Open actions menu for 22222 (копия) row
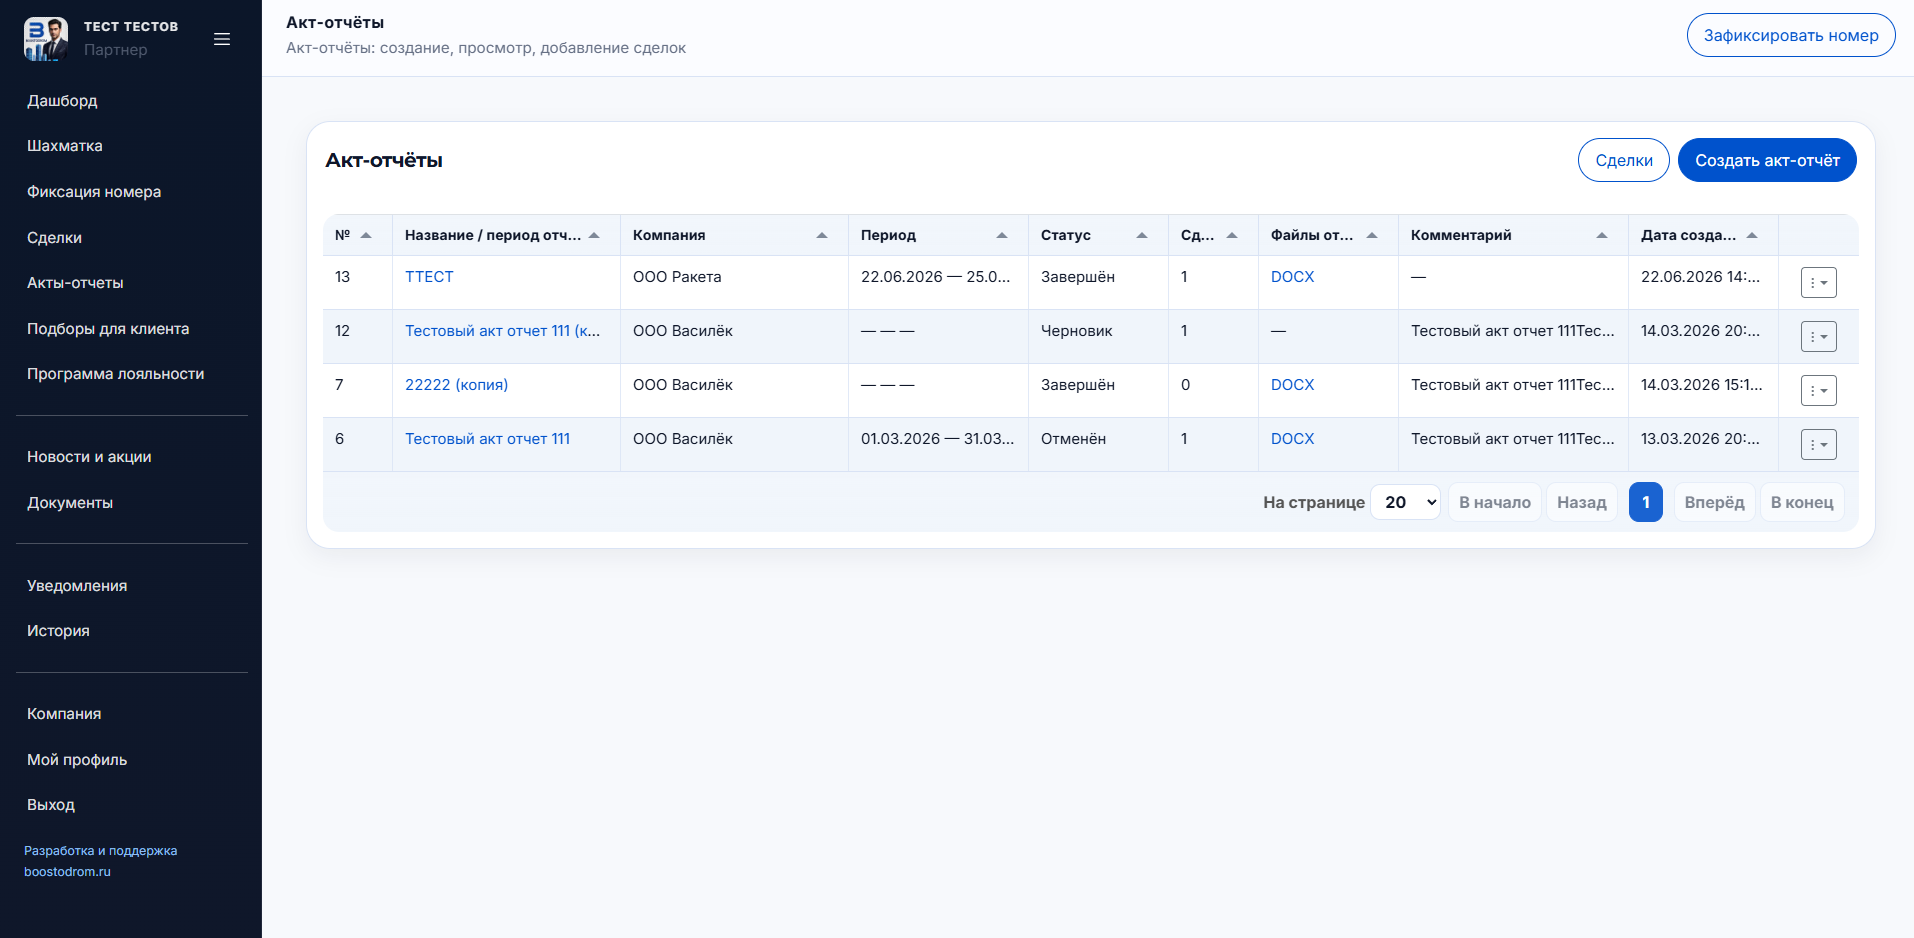The width and height of the screenshot is (1914, 938). click(1818, 391)
